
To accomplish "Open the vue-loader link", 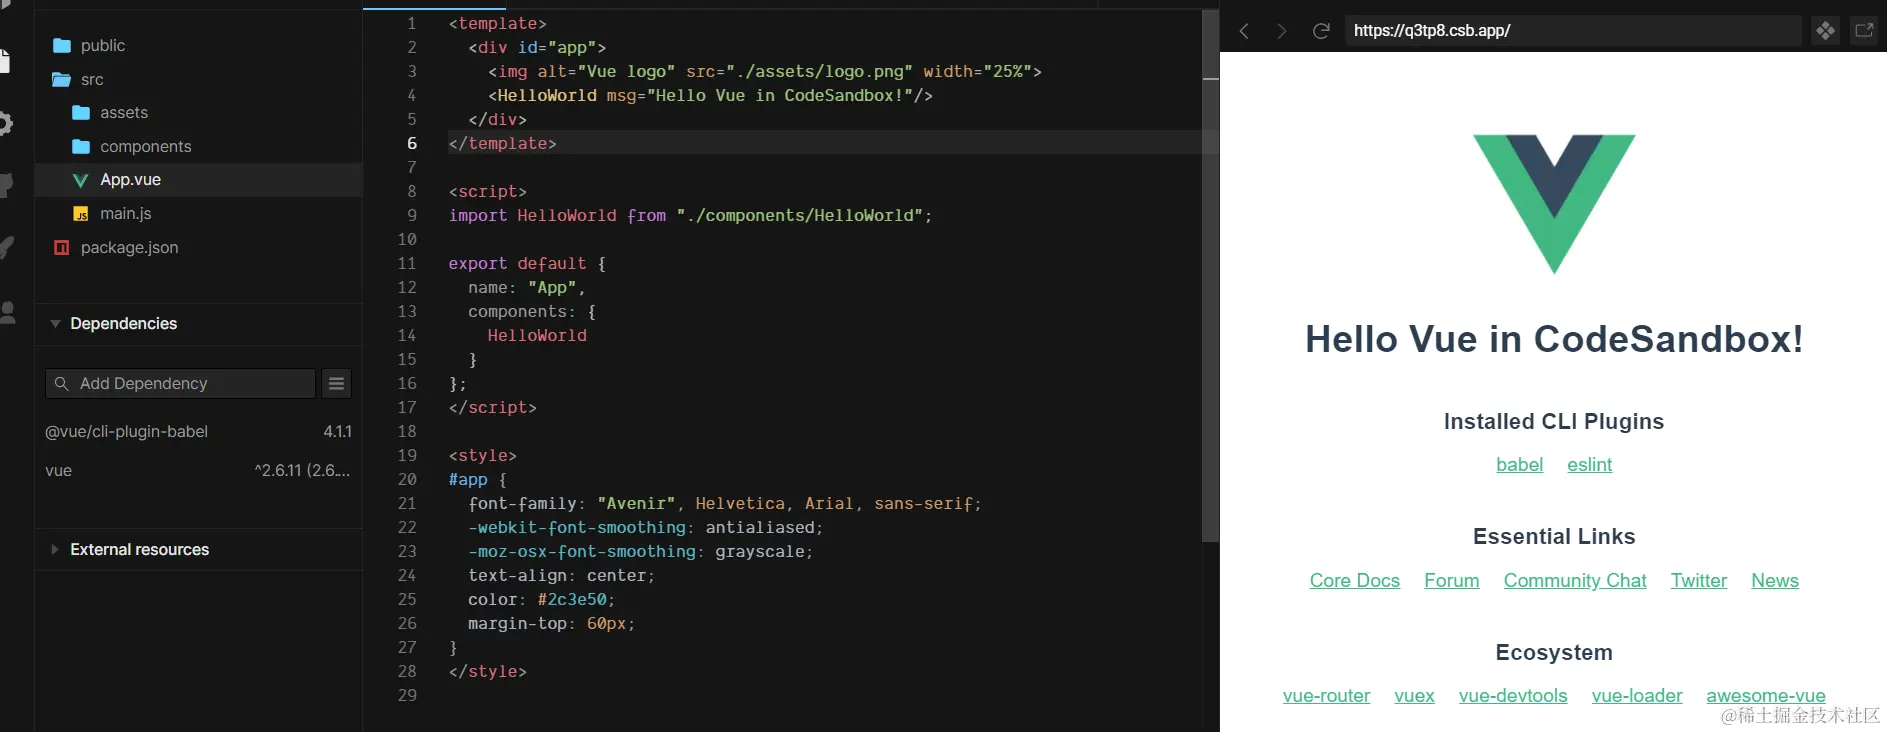I will pyautogui.click(x=1637, y=696).
